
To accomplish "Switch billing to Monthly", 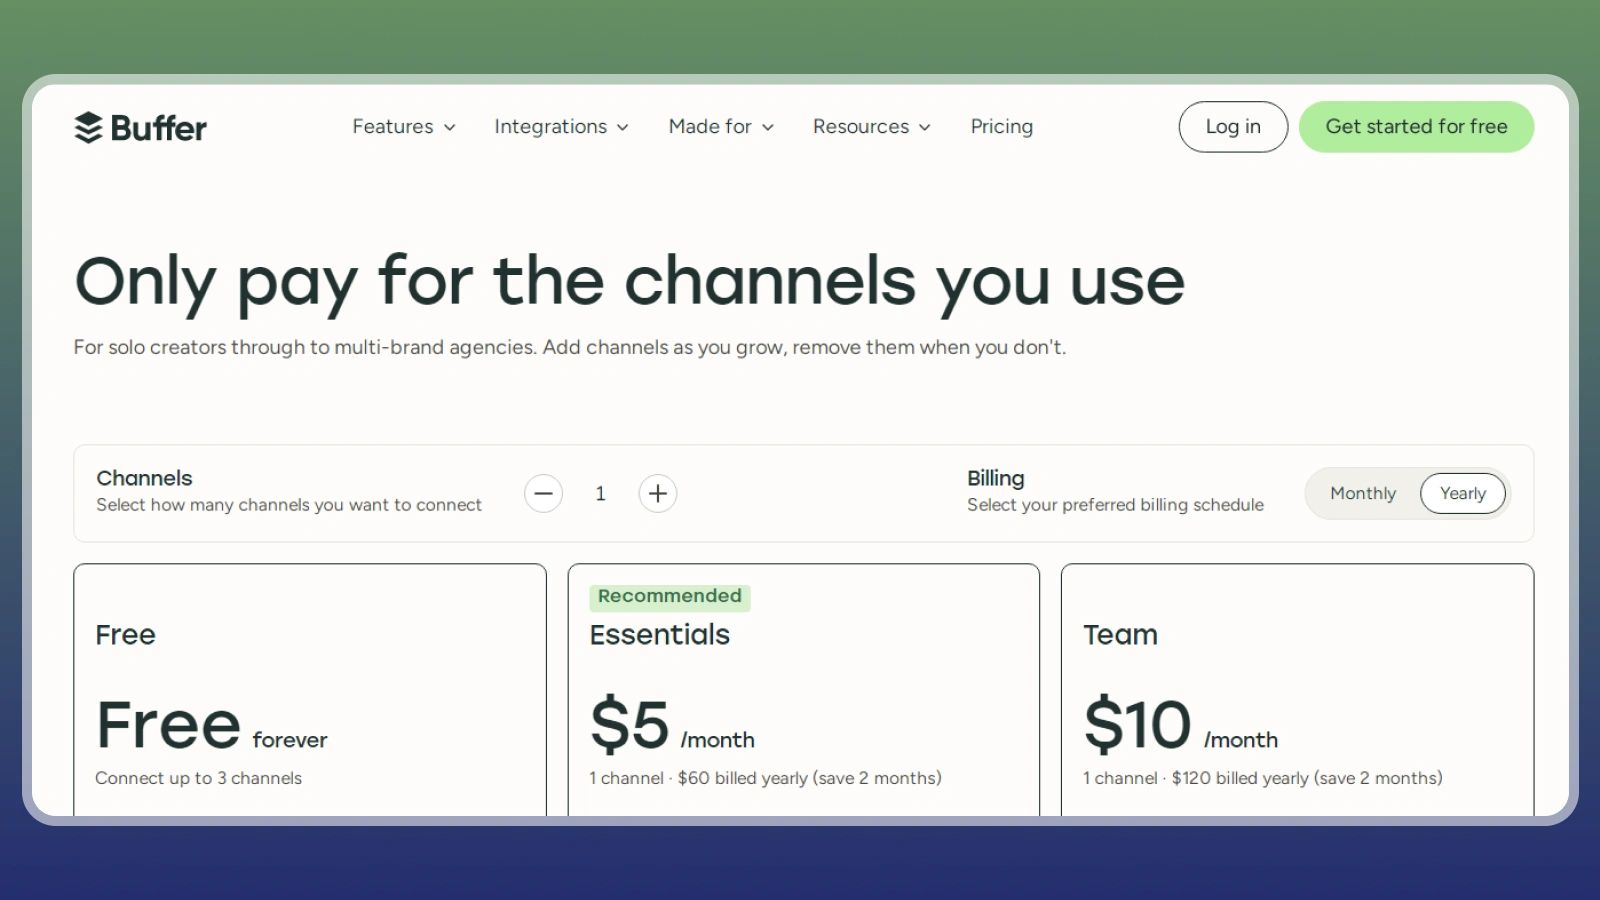I will 1363,493.
